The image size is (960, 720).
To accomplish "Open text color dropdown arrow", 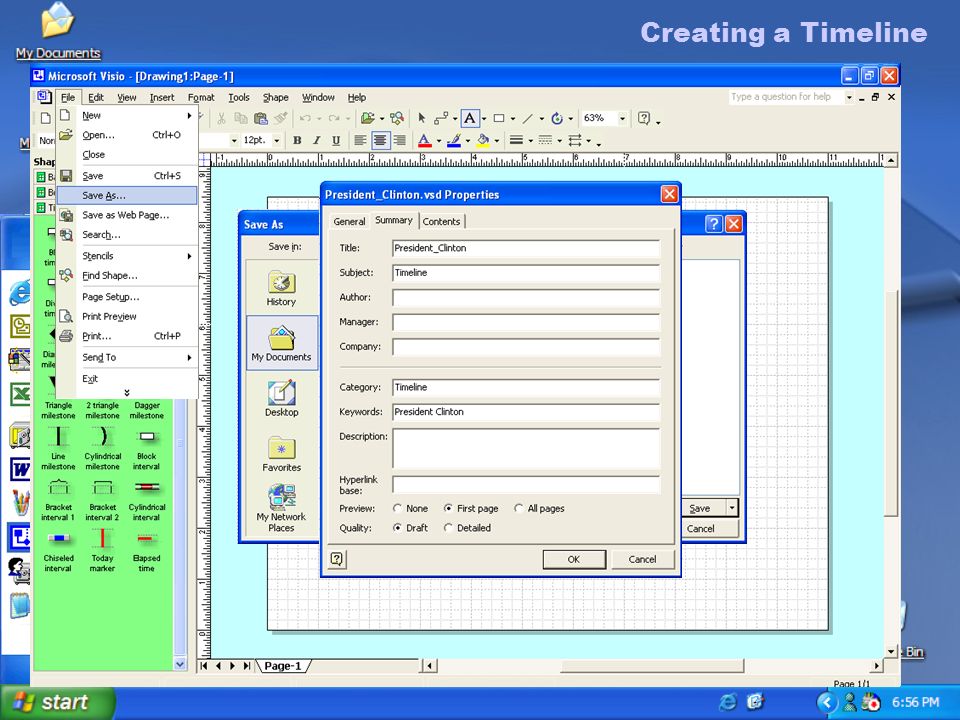I will pos(438,141).
